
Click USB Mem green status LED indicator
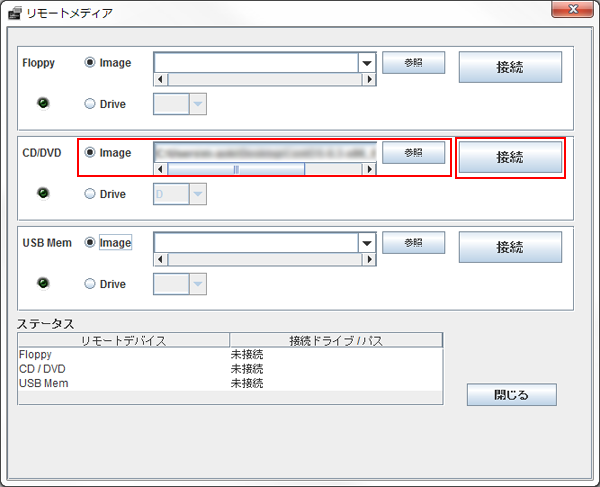tap(43, 283)
